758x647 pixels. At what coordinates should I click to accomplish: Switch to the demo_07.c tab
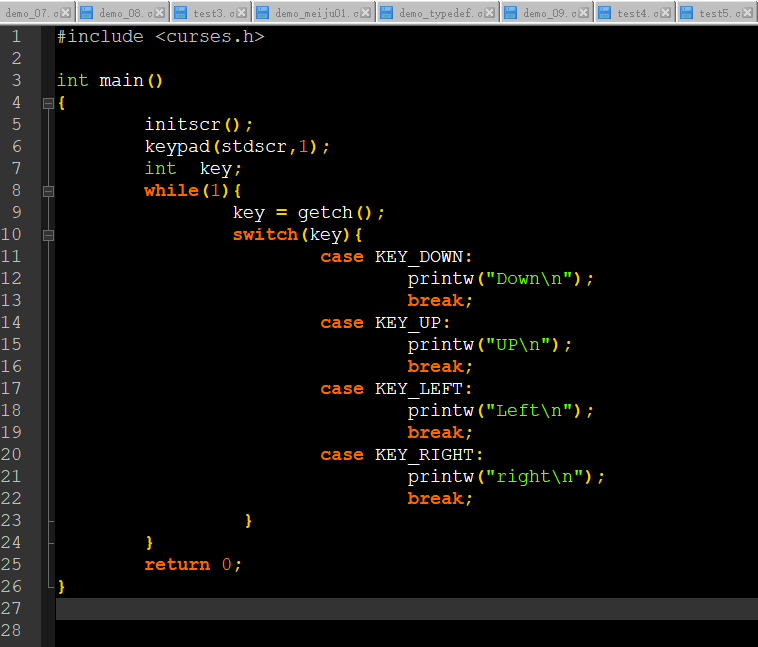[31, 13]
